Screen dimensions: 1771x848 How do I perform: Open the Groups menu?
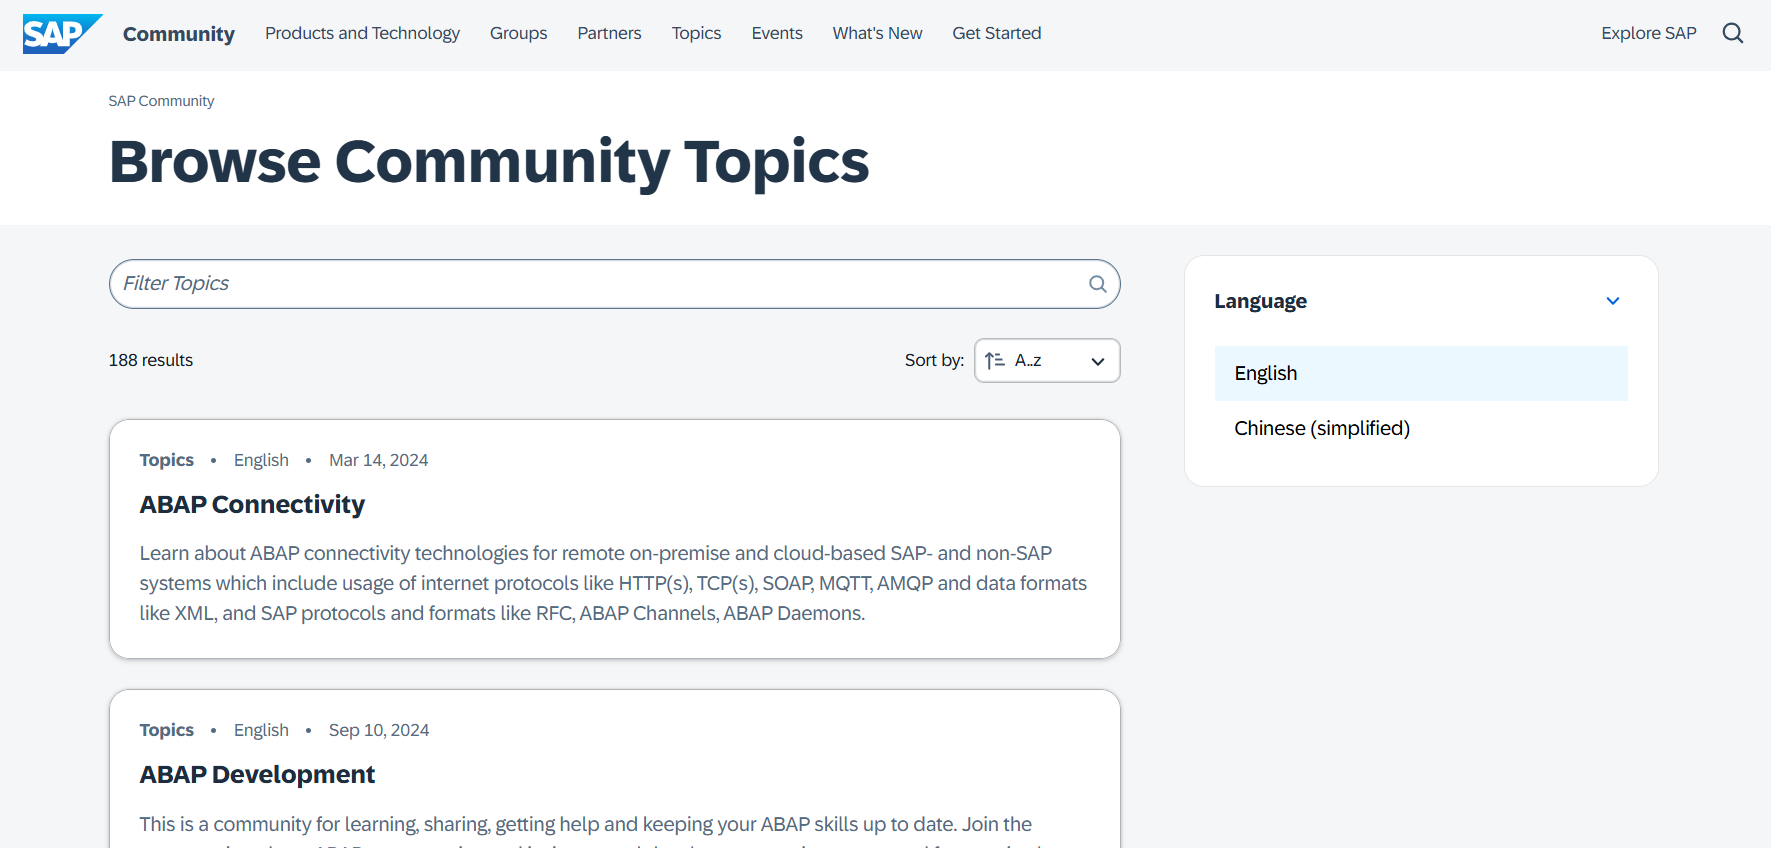click(518, 33)
